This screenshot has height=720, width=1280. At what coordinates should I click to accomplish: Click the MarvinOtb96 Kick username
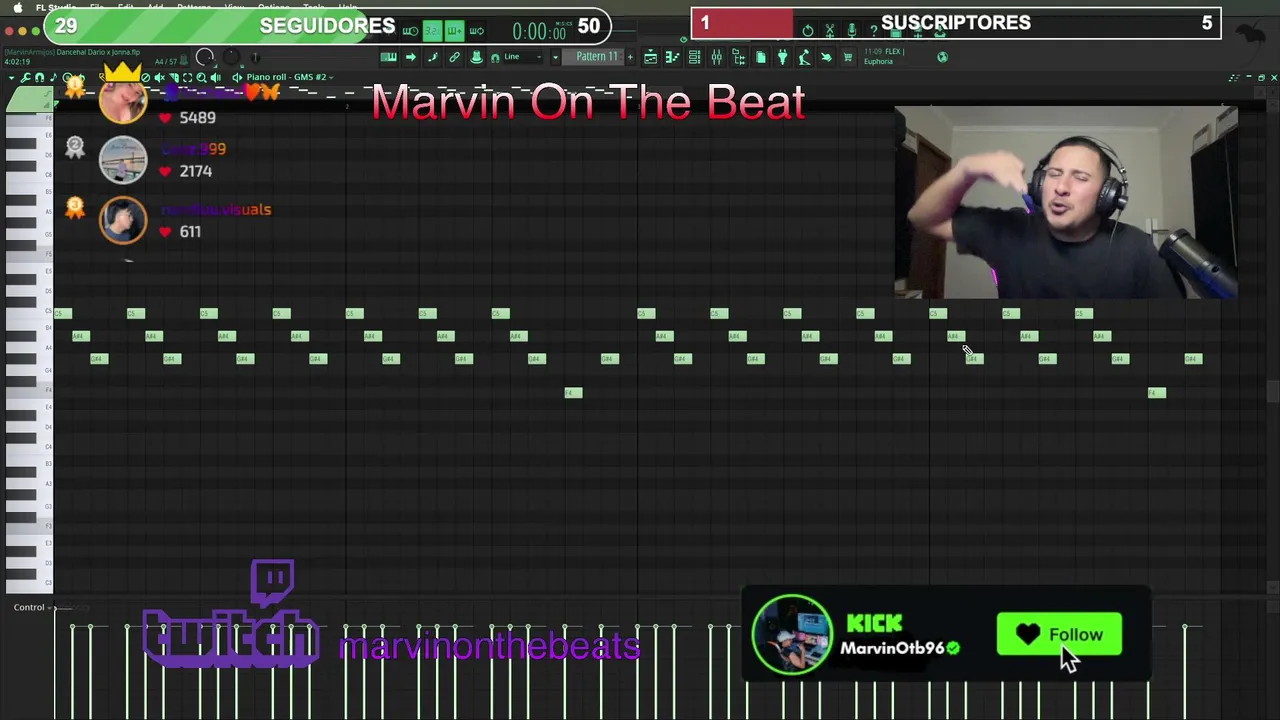pos(892,648)
